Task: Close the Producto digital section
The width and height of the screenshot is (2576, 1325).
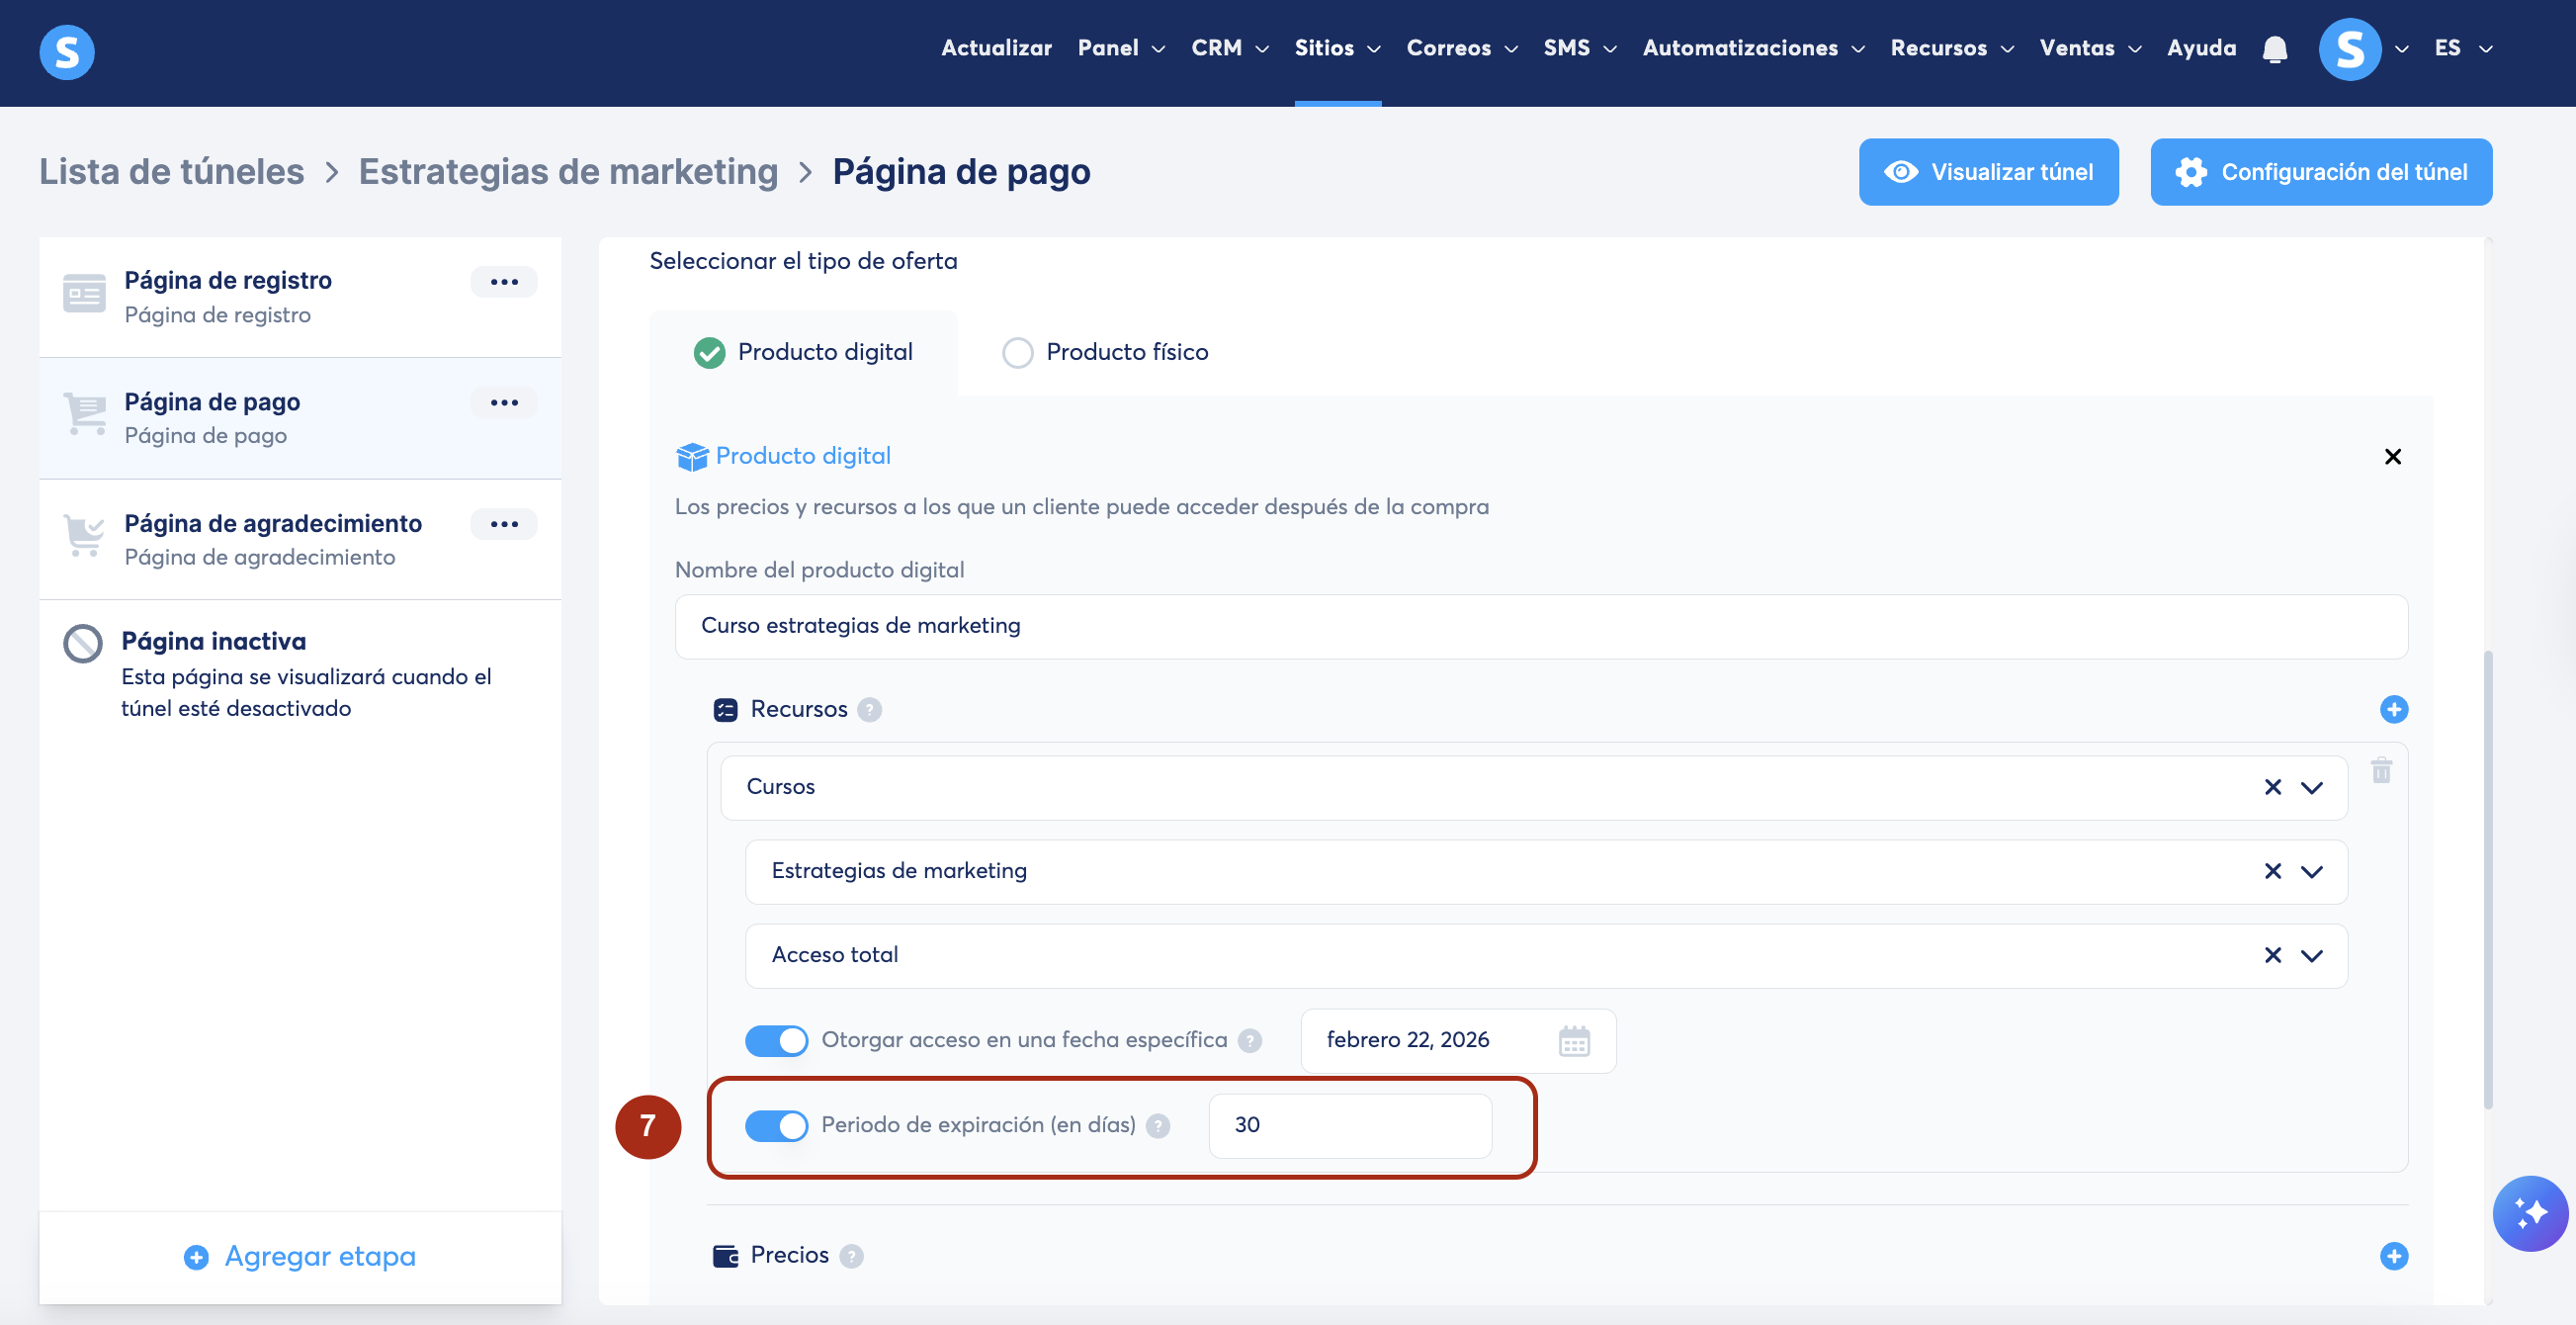Action: pyautogui.click(x=2392, y=457)
